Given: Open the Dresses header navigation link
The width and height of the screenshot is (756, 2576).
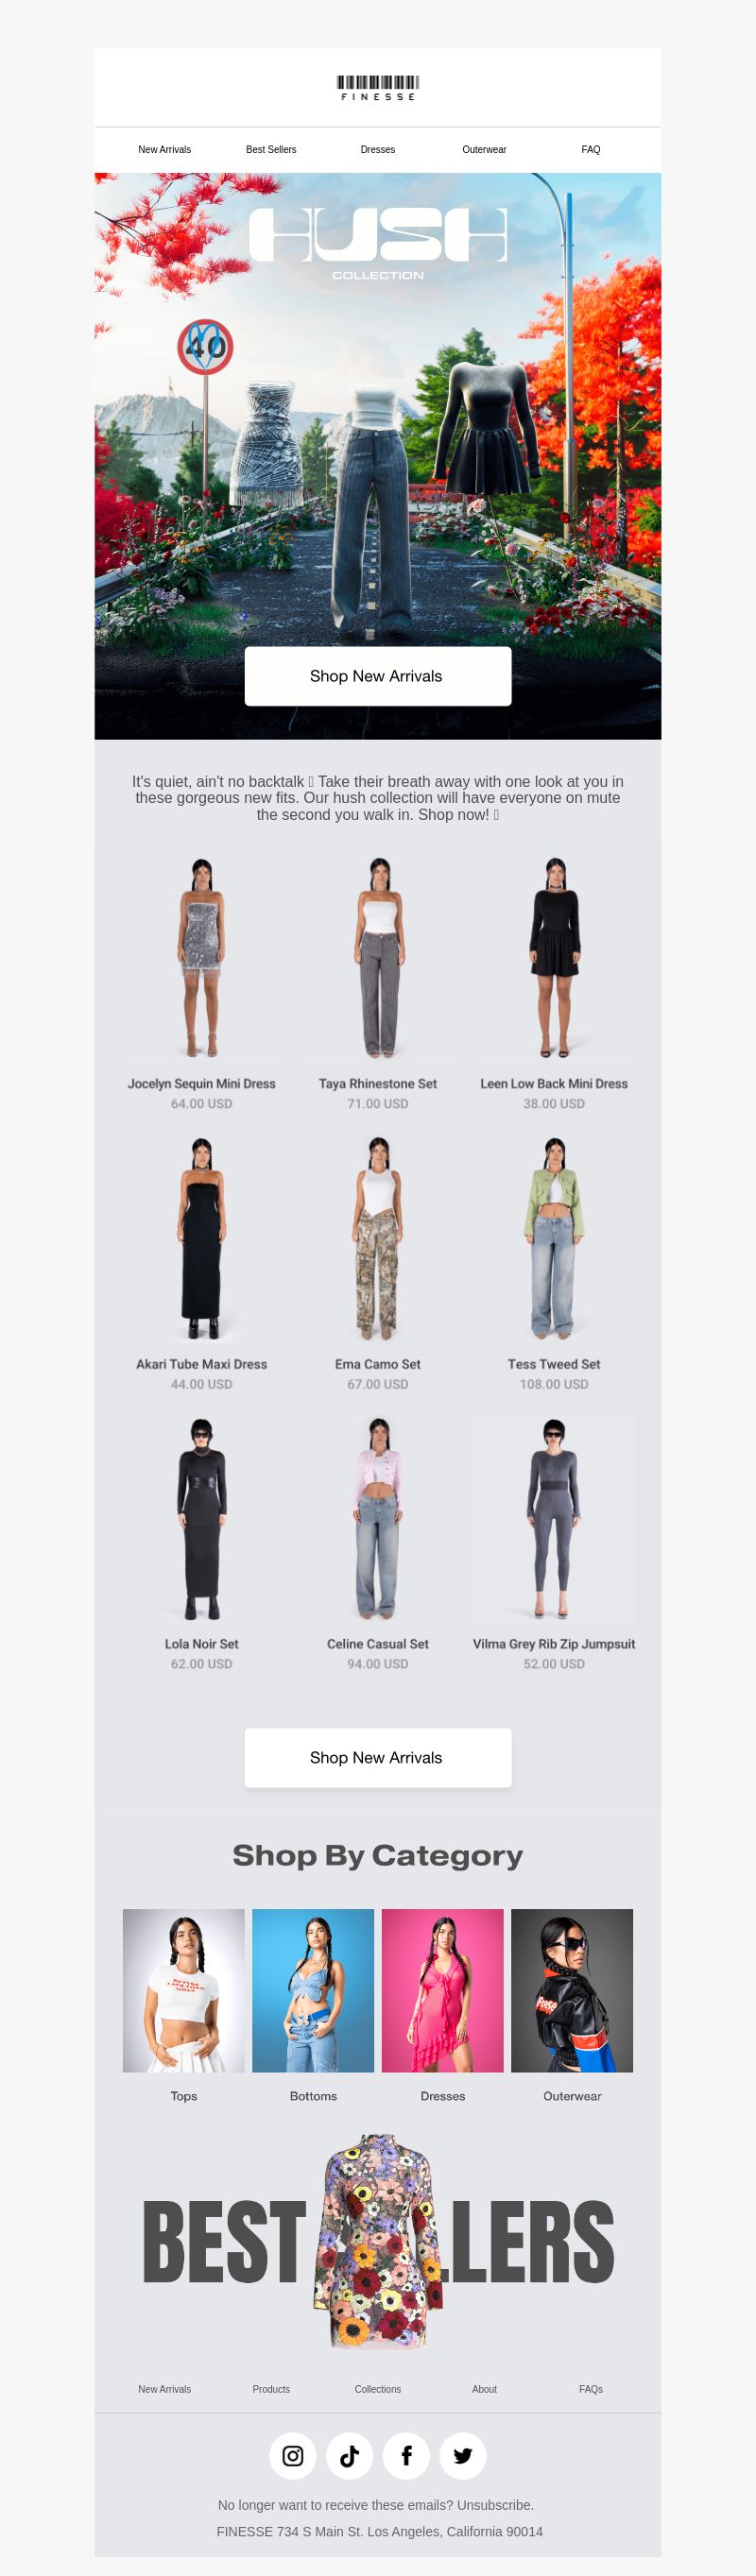Looking at the screenshot, I should tap(378, 149).
